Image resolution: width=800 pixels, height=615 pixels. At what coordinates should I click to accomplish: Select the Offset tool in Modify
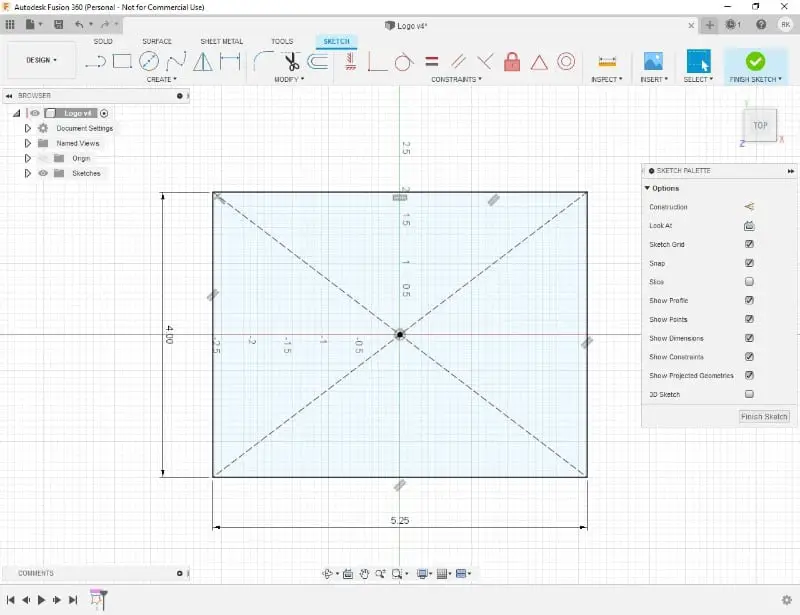pyautogui.click(x=317, y=62)
